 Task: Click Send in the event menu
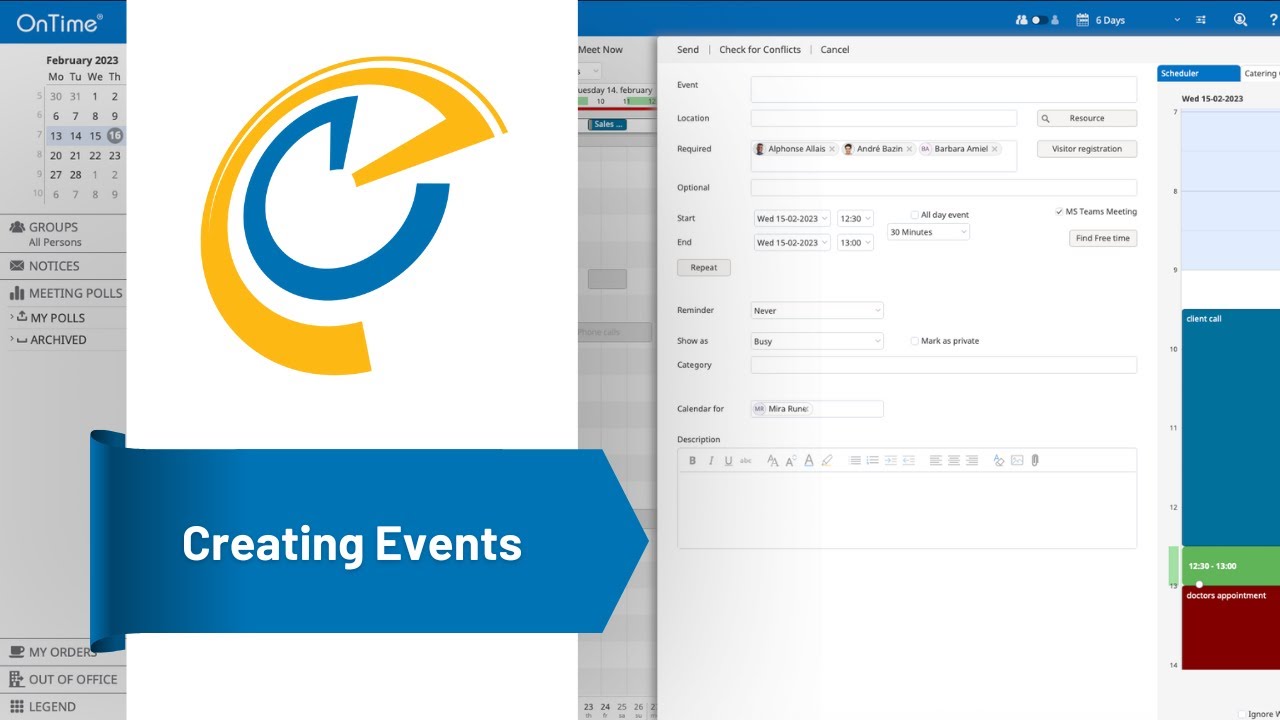pos(688,49)
